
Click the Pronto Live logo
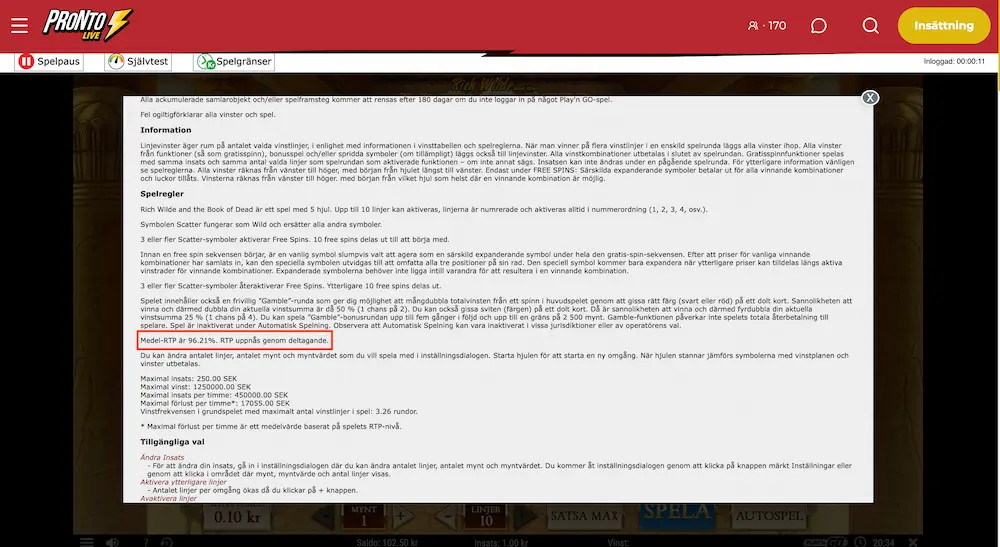tap(88, 25)
